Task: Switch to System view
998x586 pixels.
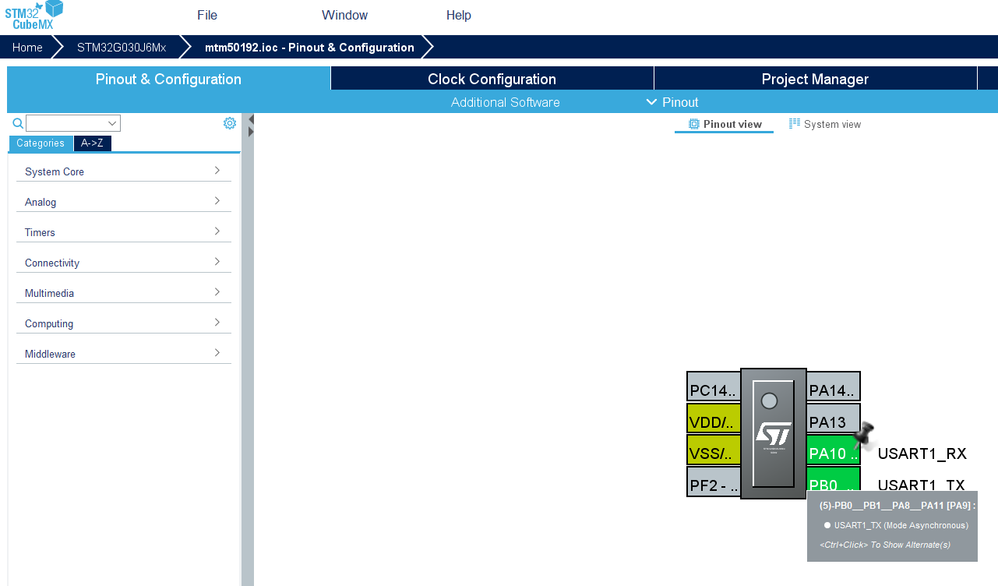Action: pos(825,124)
